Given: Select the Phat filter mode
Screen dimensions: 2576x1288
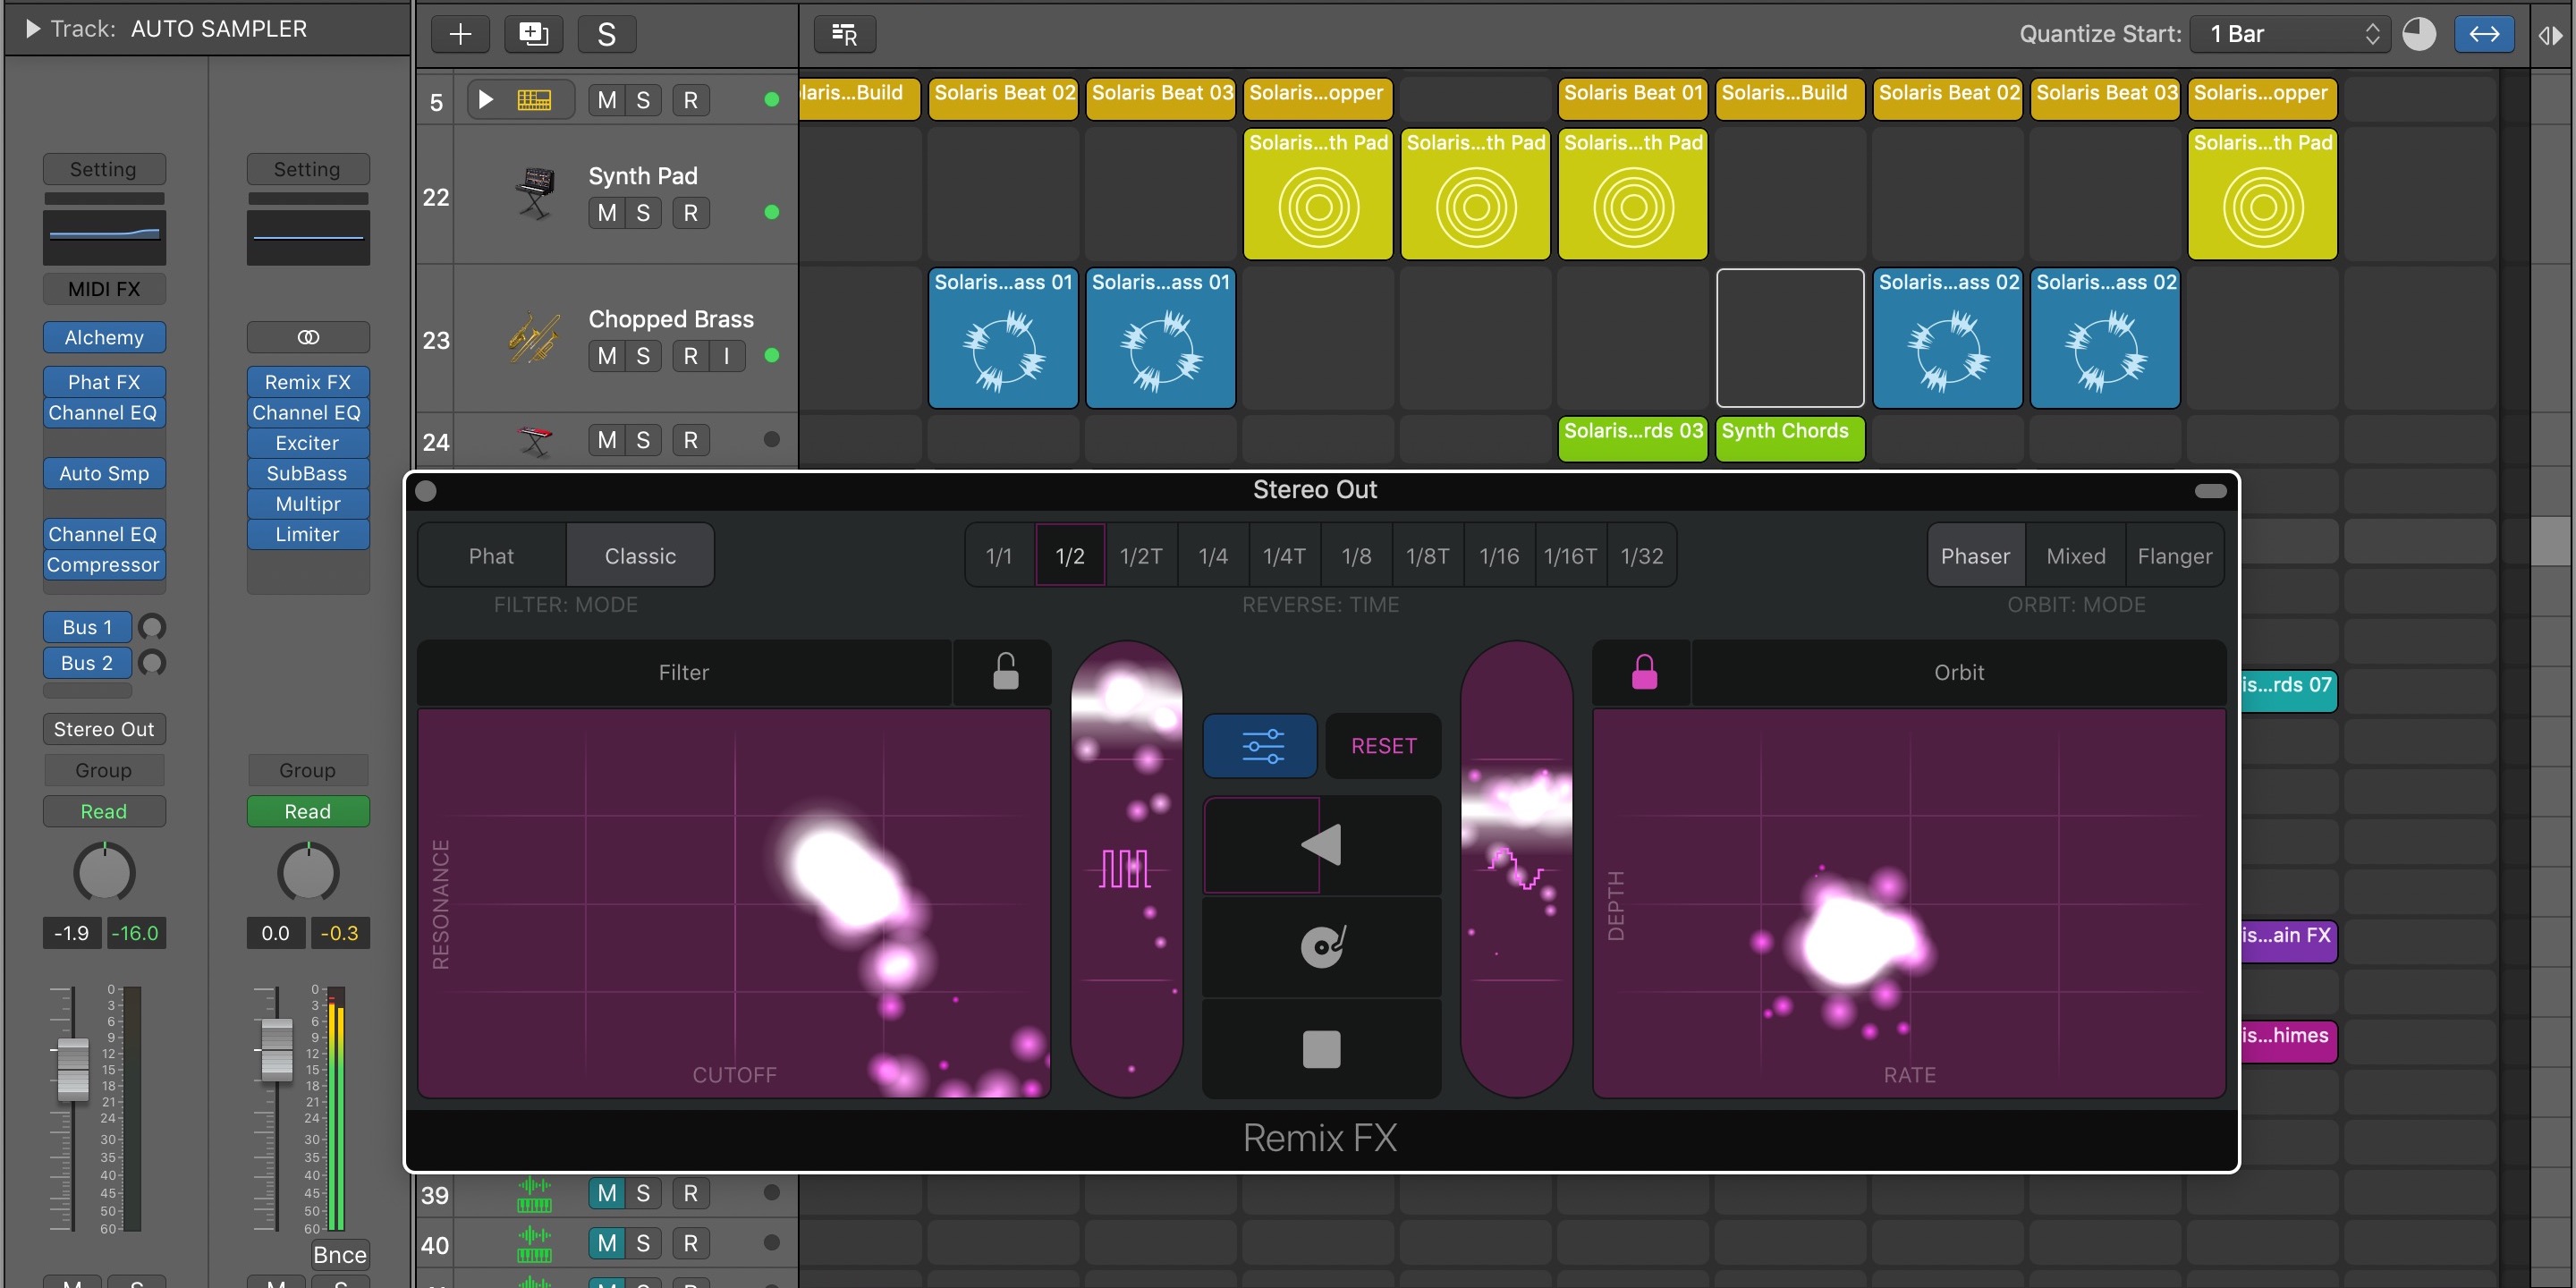Looking at the screenshot, I should 491,556.
